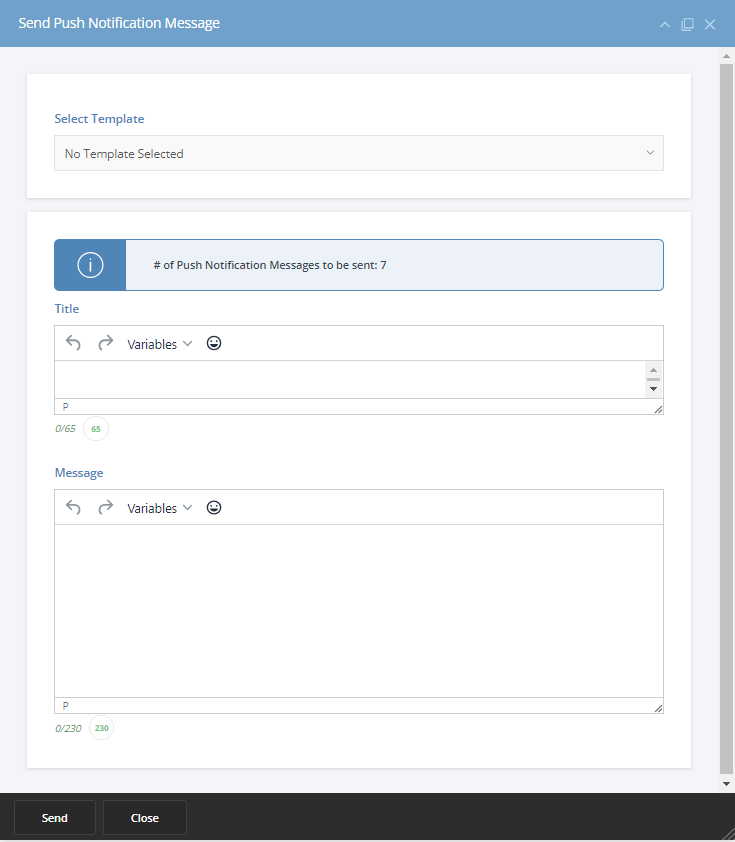Click the P element path in Title editor
The image size is (735, 842).
coord(66,407)
